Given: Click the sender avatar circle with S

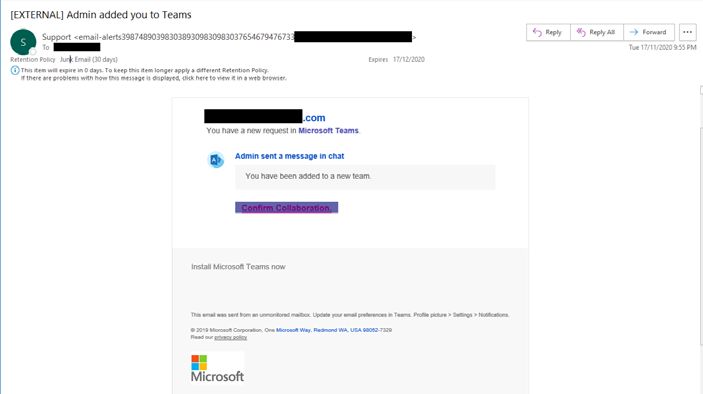Looking at the screenshot, I should [x=23, y=42].
